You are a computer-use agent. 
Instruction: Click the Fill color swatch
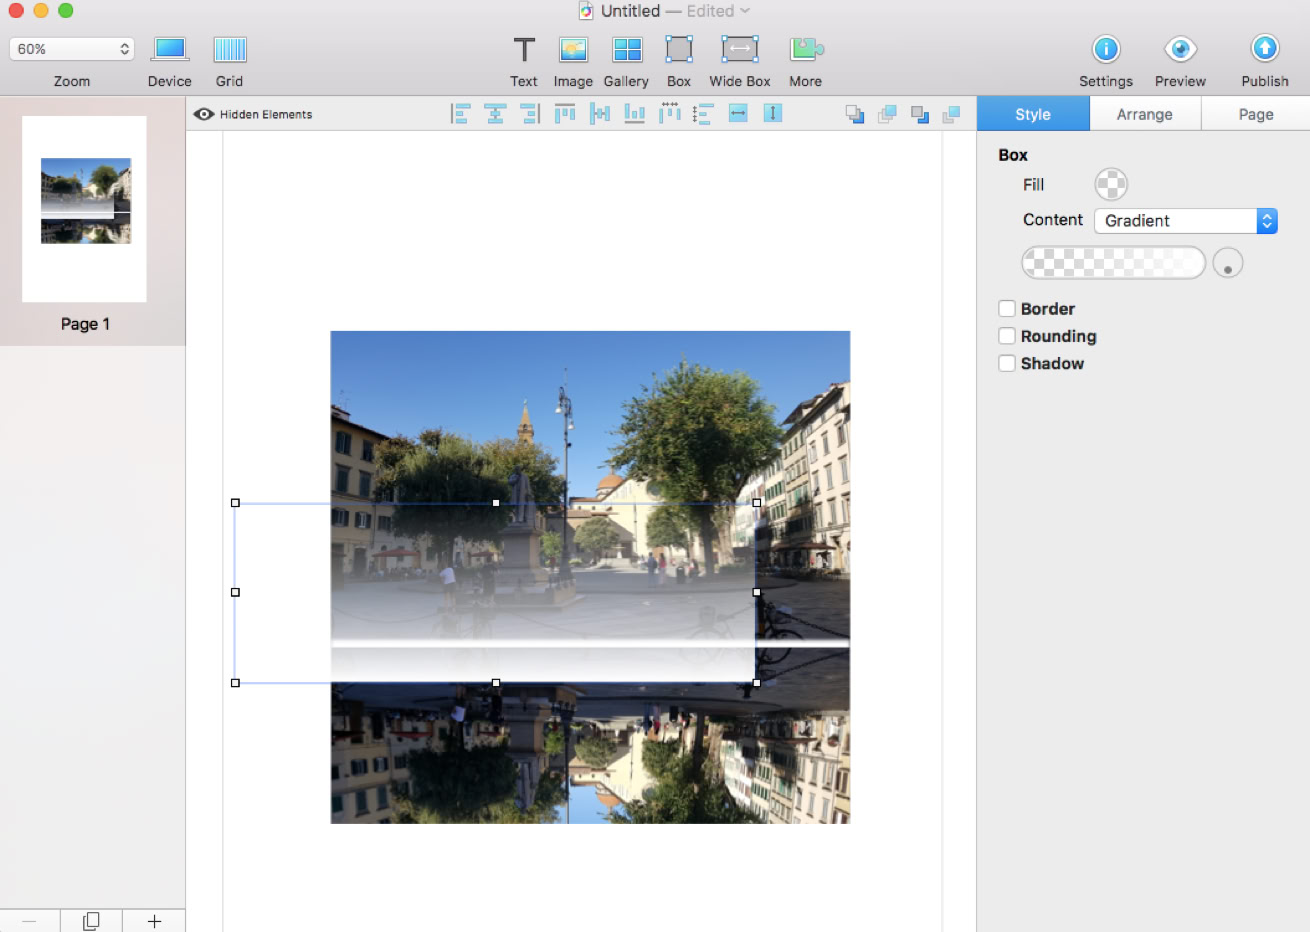point(1111,185)
